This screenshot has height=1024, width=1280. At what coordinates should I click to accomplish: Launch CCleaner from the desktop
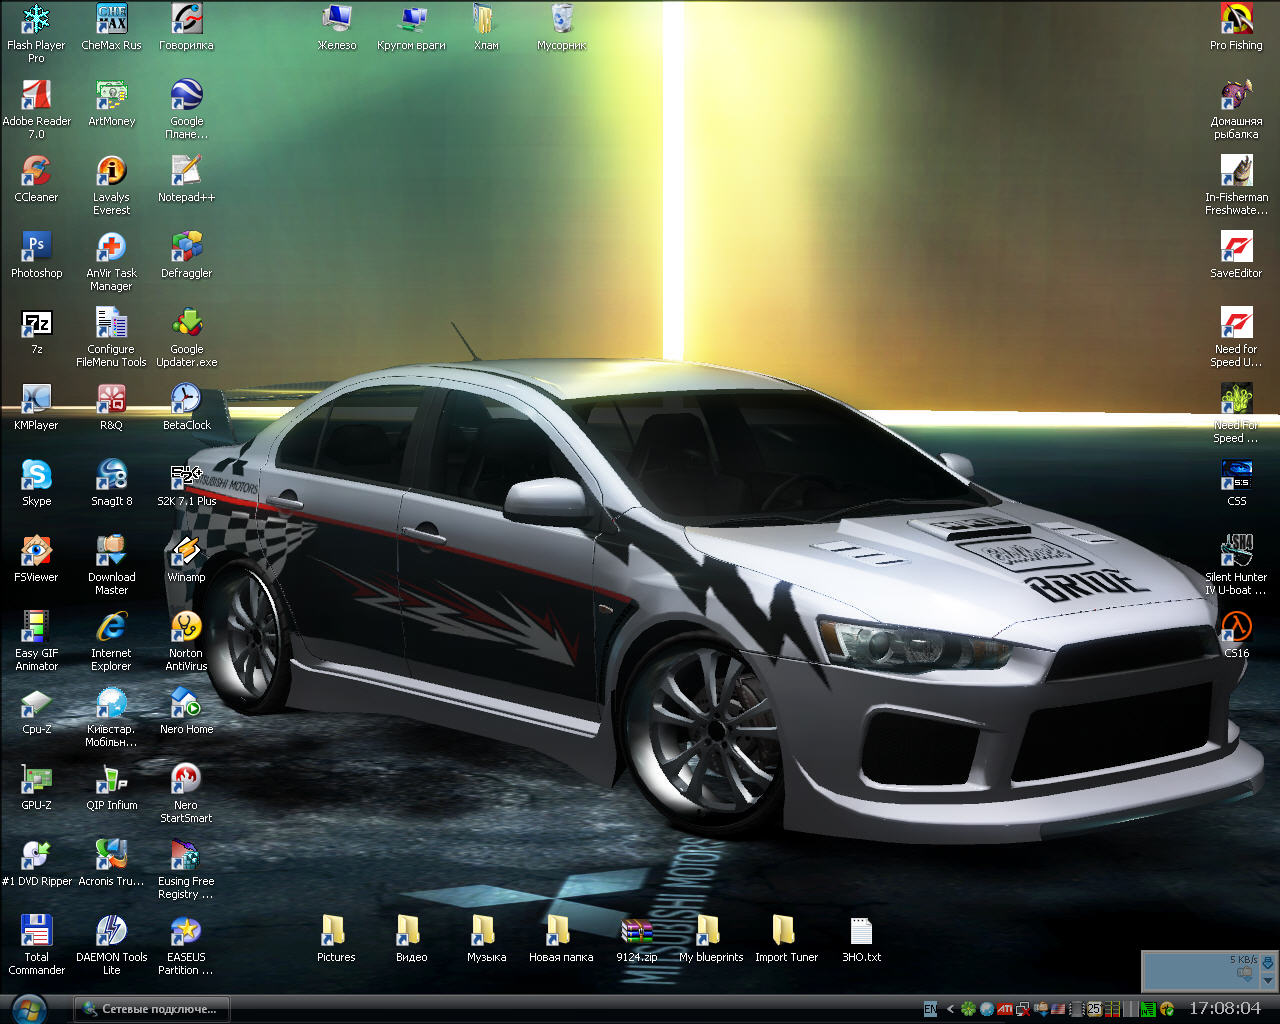[x=36, y=172]
